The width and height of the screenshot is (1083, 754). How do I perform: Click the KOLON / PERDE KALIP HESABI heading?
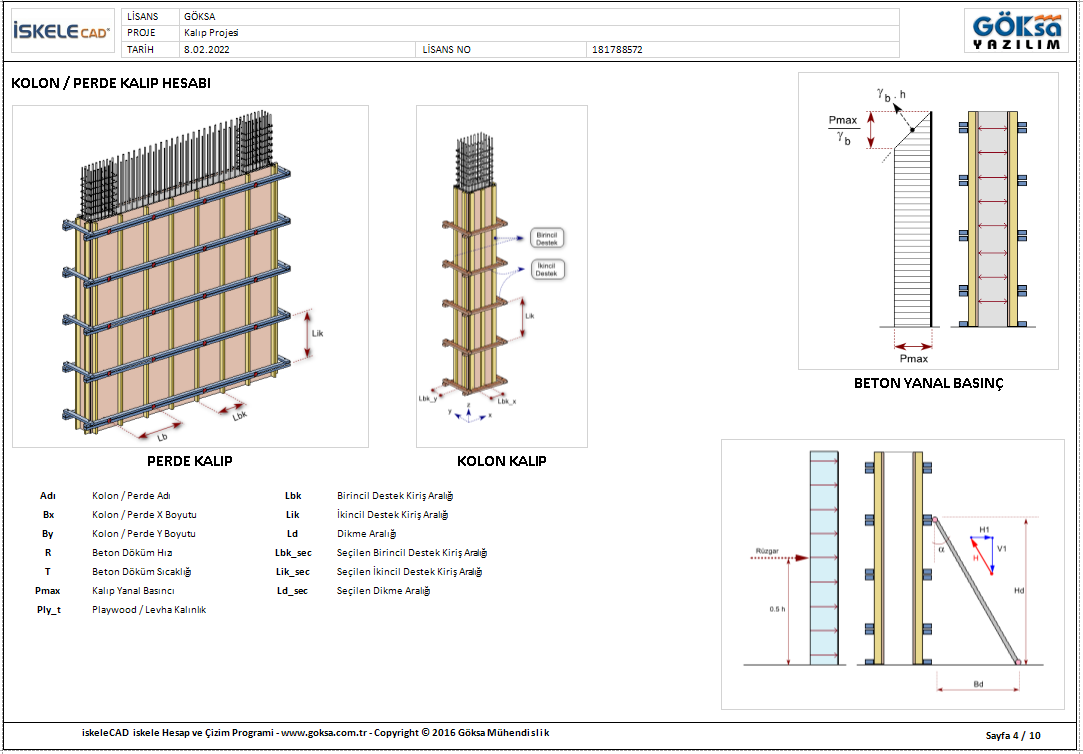point(111,84)
